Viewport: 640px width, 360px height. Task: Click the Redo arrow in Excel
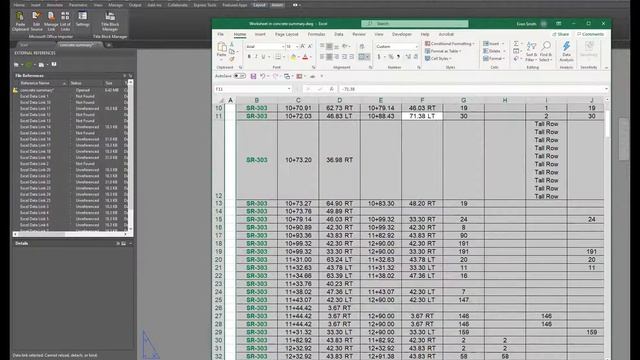[x=275, y=76]
